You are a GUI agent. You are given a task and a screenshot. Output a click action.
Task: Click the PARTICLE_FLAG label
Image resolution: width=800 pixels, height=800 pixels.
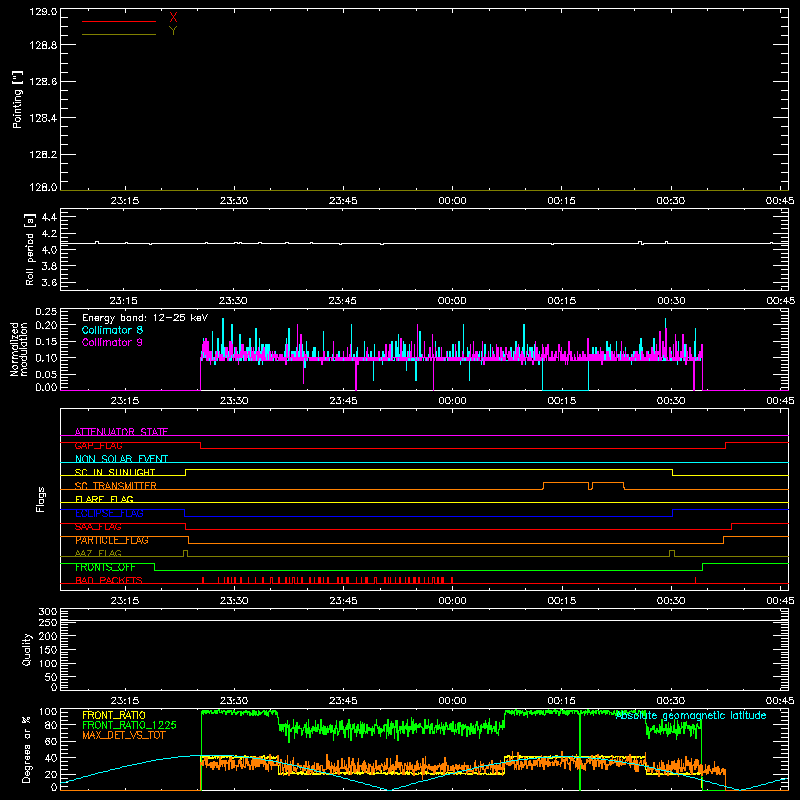click(x=112, y=540)
